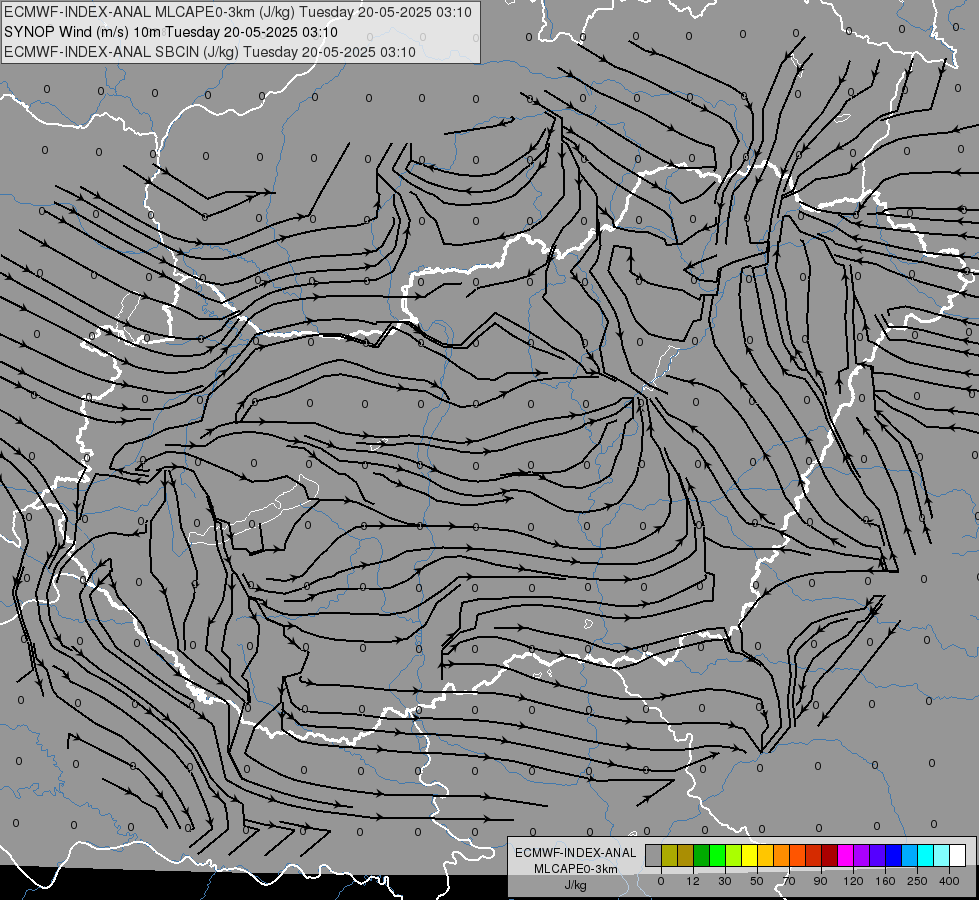Pick the pale cyan swatch left of 400 tick
This screenshot has height=900, width=979.
pos(942,855)
